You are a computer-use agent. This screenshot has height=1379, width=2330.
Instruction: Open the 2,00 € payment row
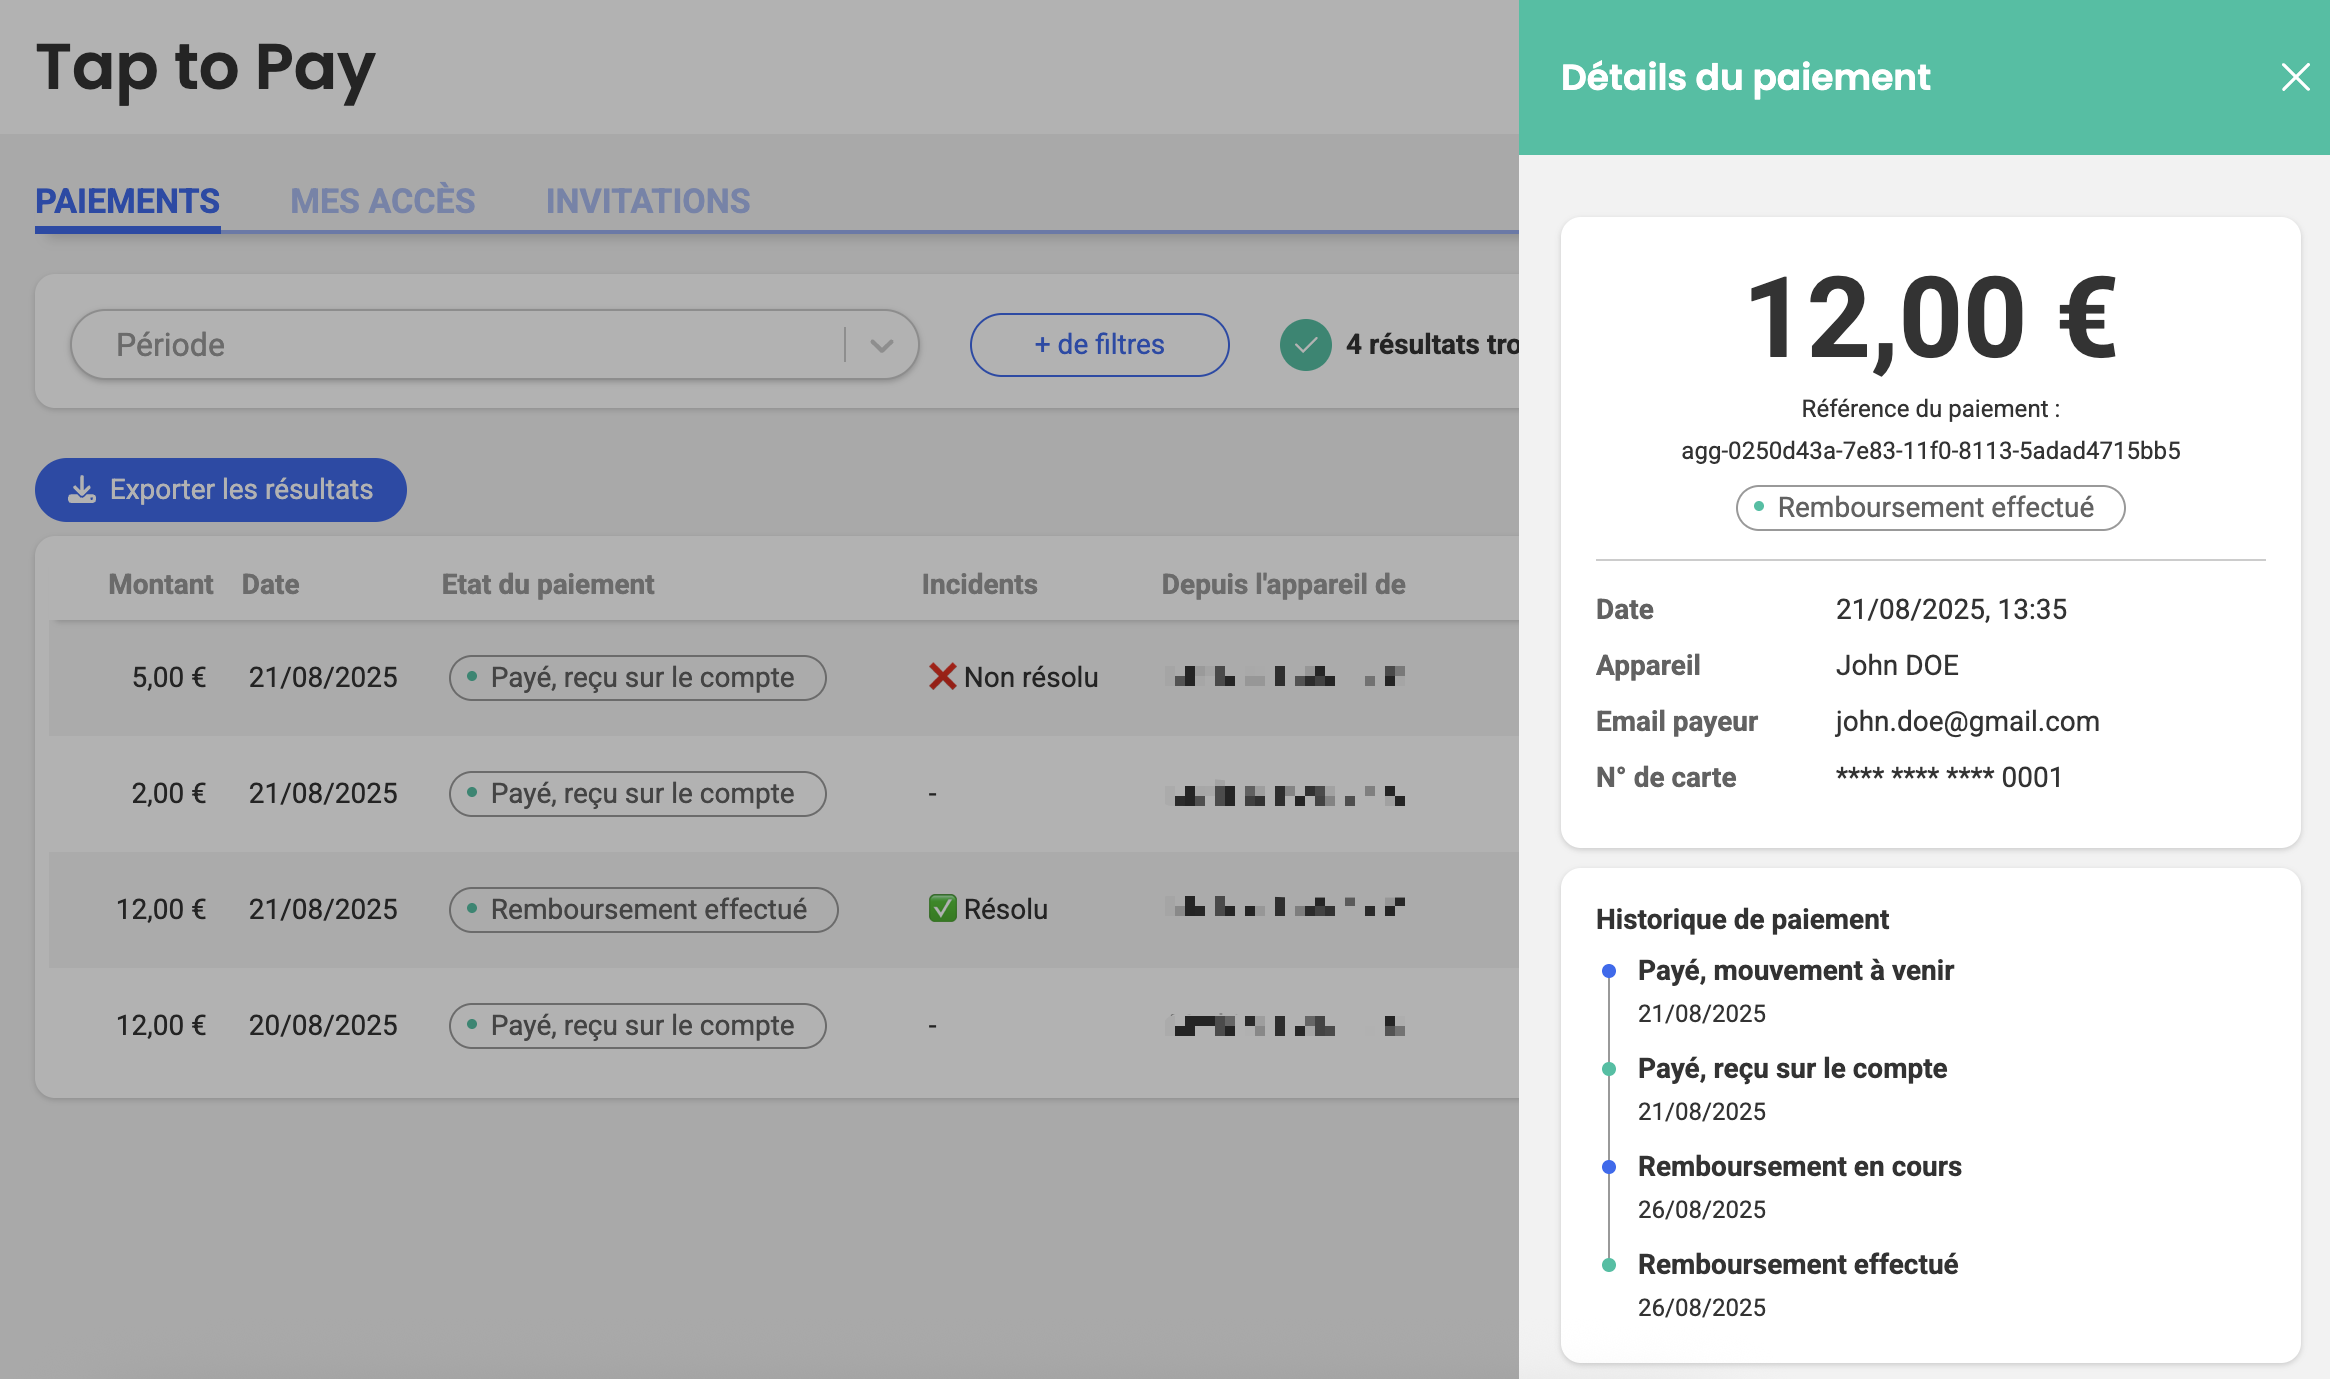pos(169,793)
